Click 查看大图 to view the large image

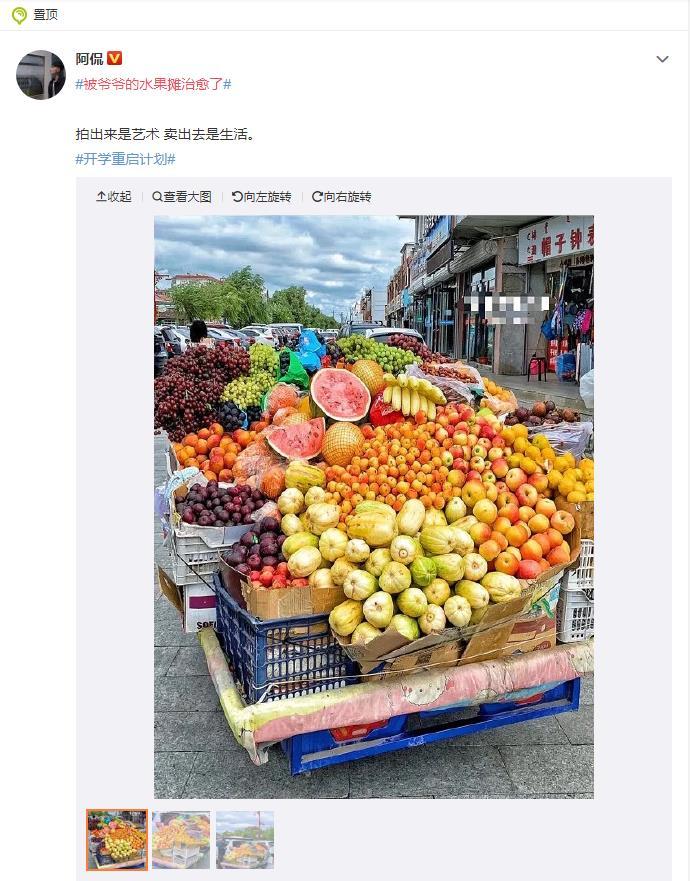(181, 197)
